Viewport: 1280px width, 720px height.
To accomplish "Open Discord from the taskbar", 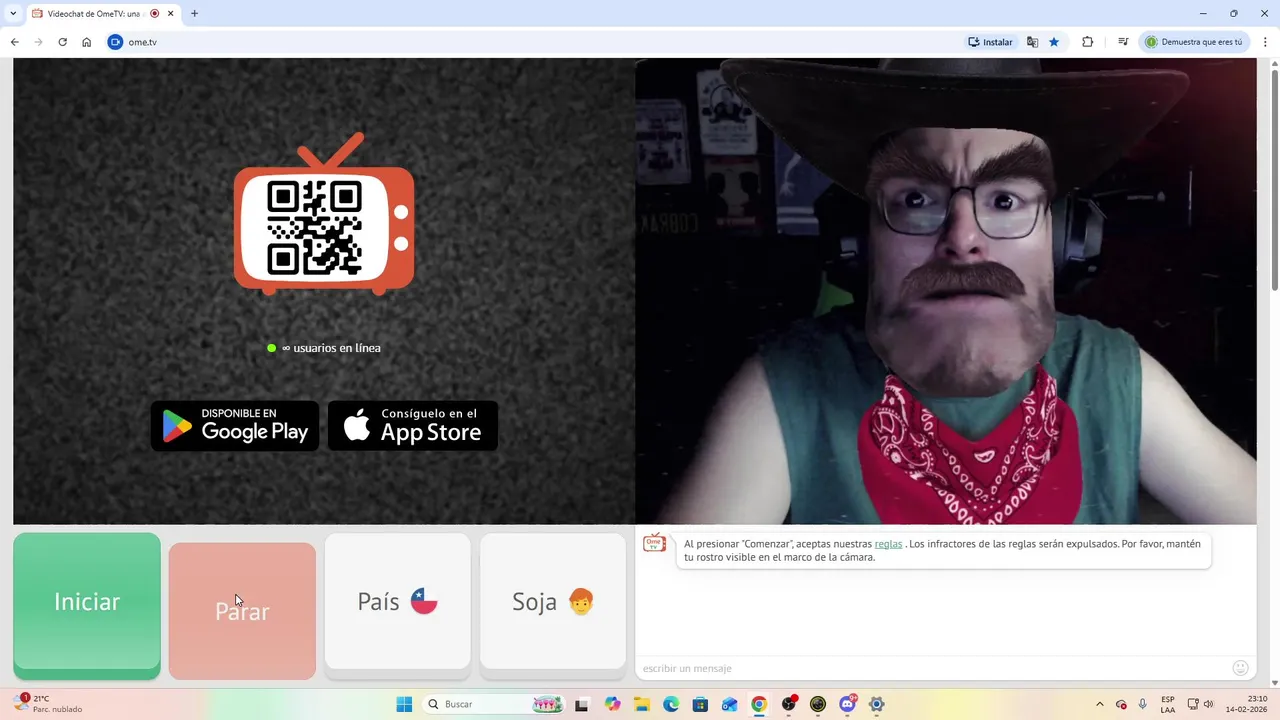I will click(x=848, y=704).
